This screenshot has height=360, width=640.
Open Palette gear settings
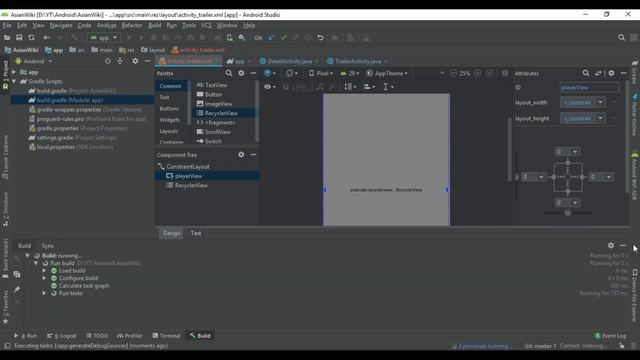click(241, 73)
